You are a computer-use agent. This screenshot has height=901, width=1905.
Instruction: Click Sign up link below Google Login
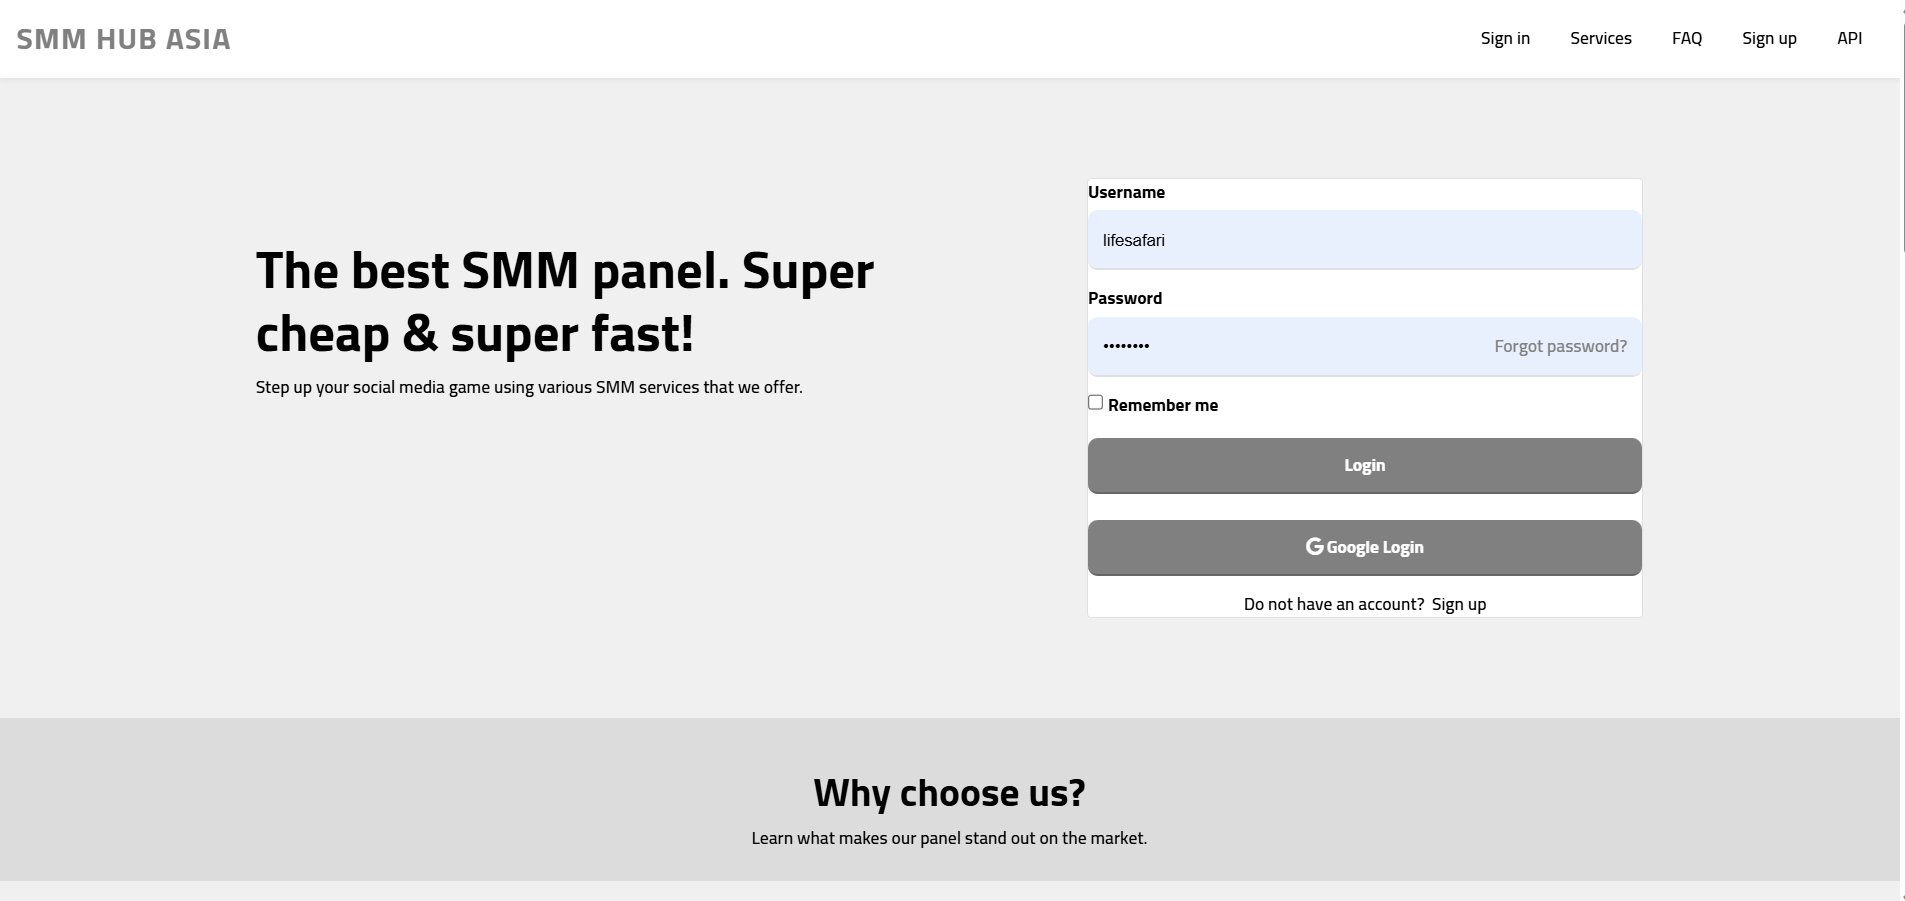(1458, 604)
